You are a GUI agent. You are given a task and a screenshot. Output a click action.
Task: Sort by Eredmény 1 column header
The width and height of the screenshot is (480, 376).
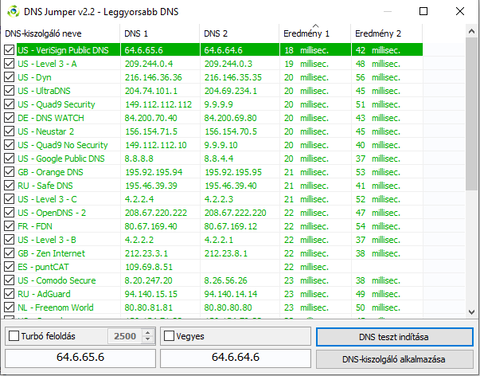[315, 33]
